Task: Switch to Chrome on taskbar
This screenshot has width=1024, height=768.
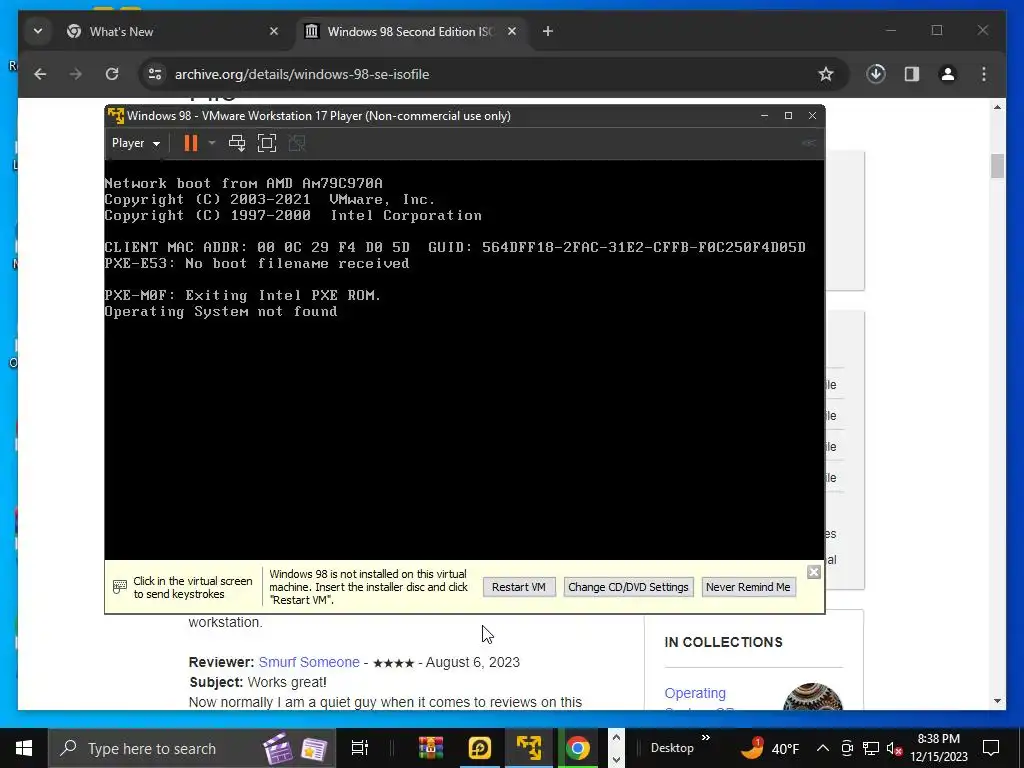Action: click(x=577, y=748)
